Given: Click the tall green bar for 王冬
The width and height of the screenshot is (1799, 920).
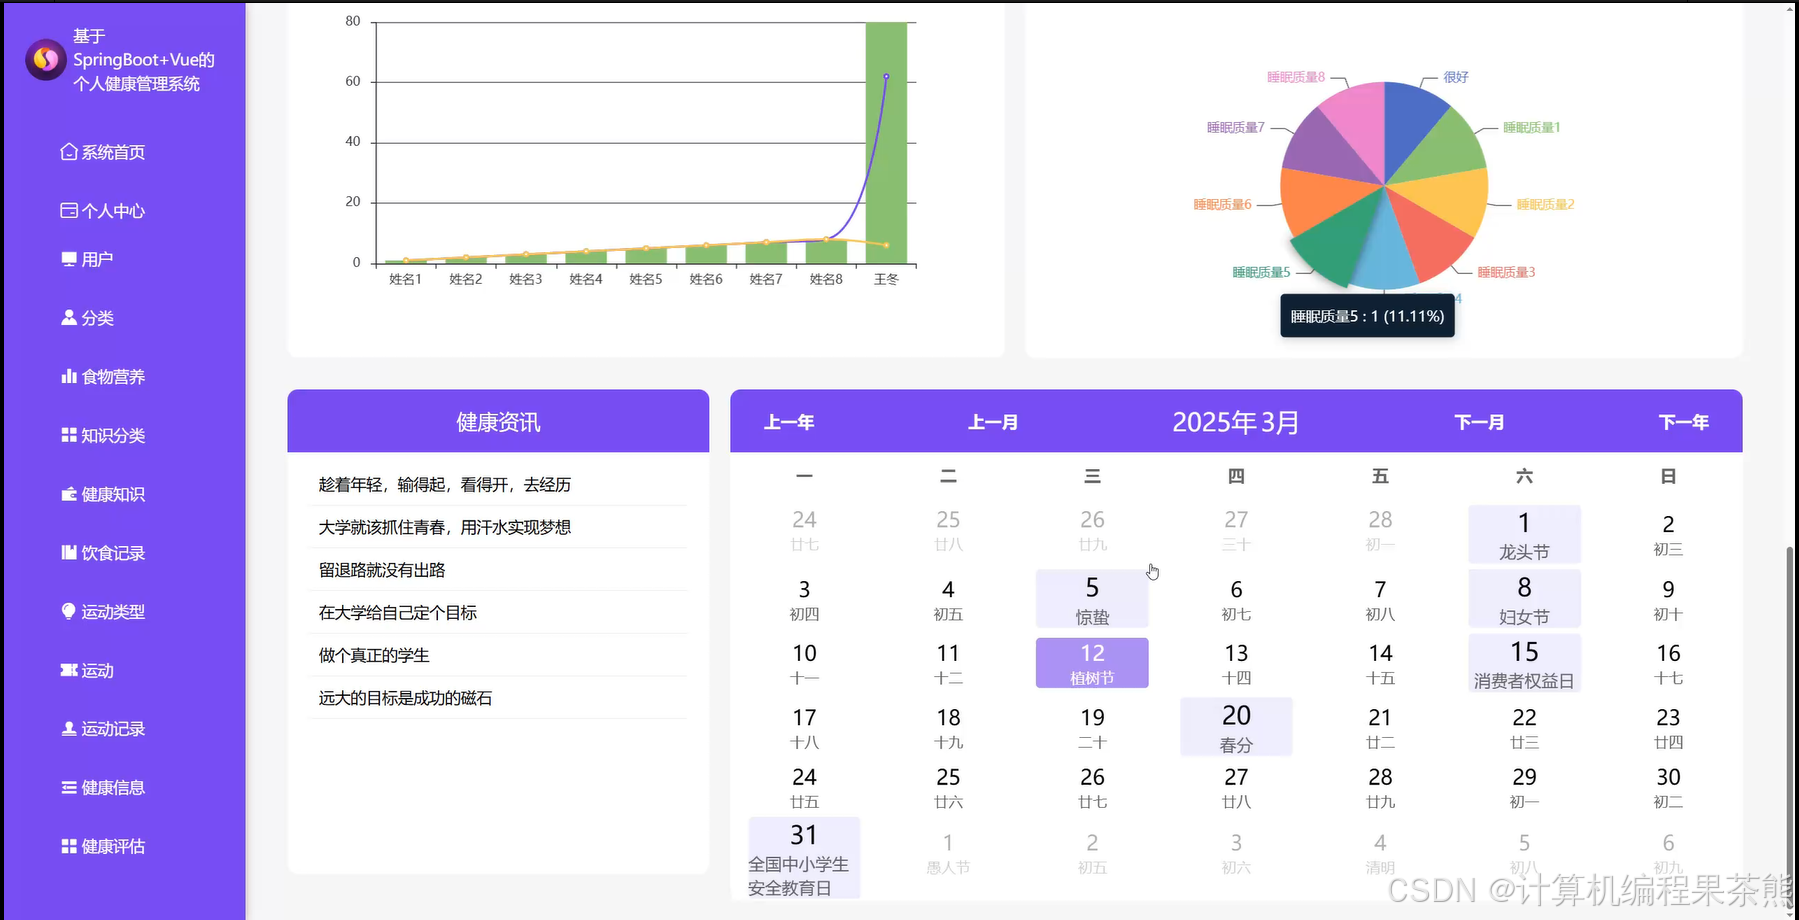Looking at the screenshot, I should point(886,142).
